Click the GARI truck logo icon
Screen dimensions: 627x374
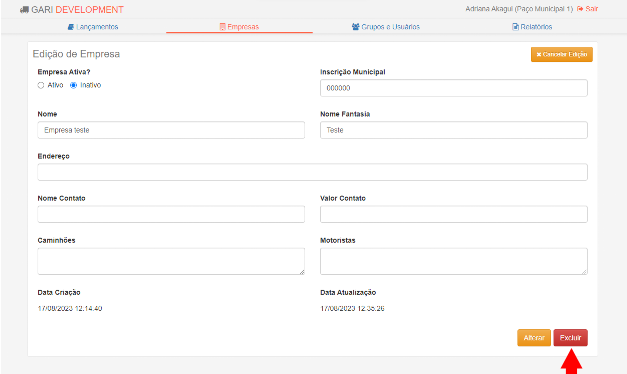point(24,9)
